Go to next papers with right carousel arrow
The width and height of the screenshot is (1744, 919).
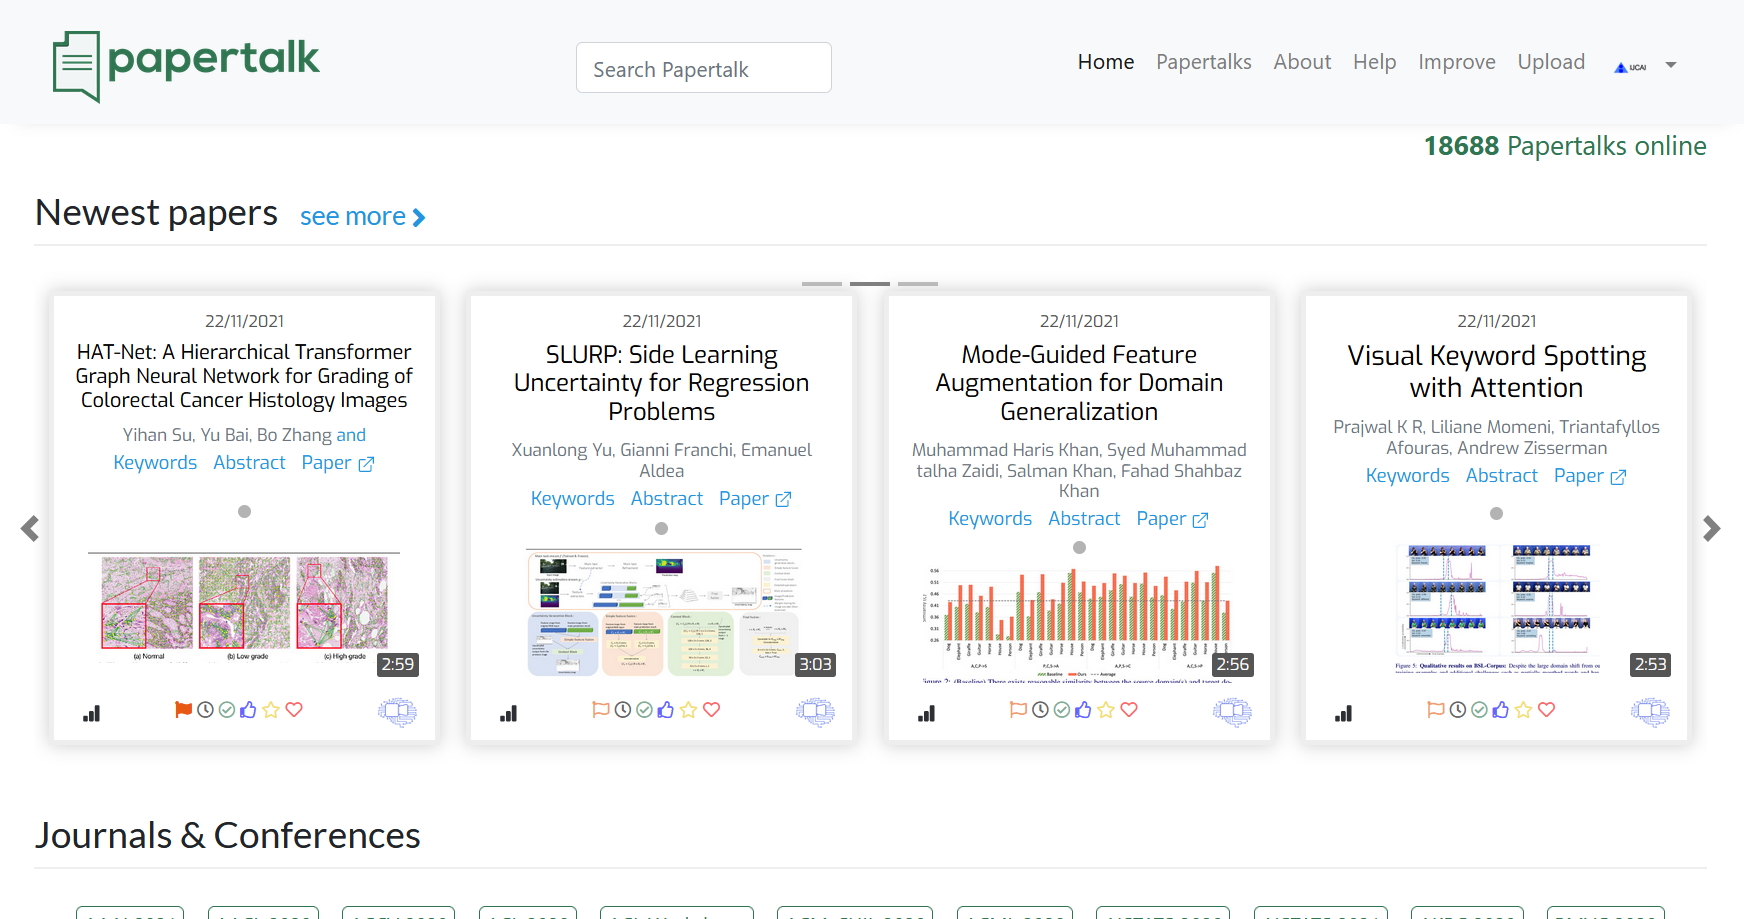click(1711, 528)
